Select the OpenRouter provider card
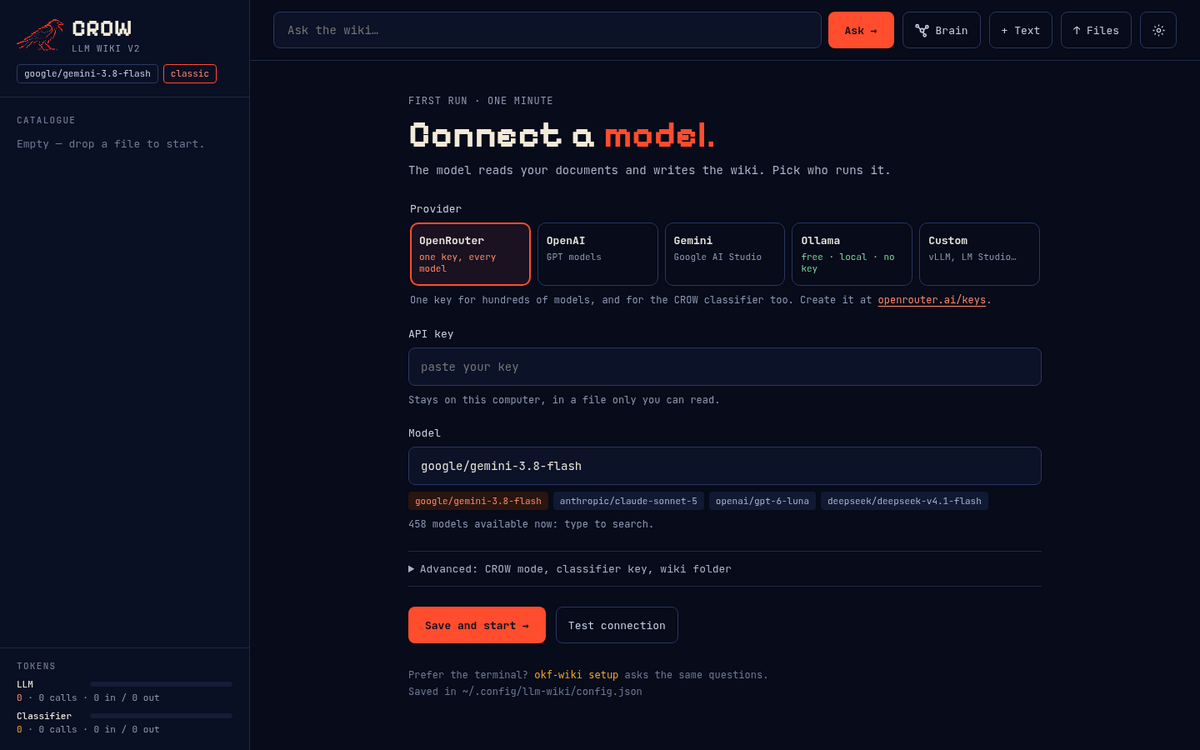The height and width of the screenshot is (750, 1200). point(470,254)
